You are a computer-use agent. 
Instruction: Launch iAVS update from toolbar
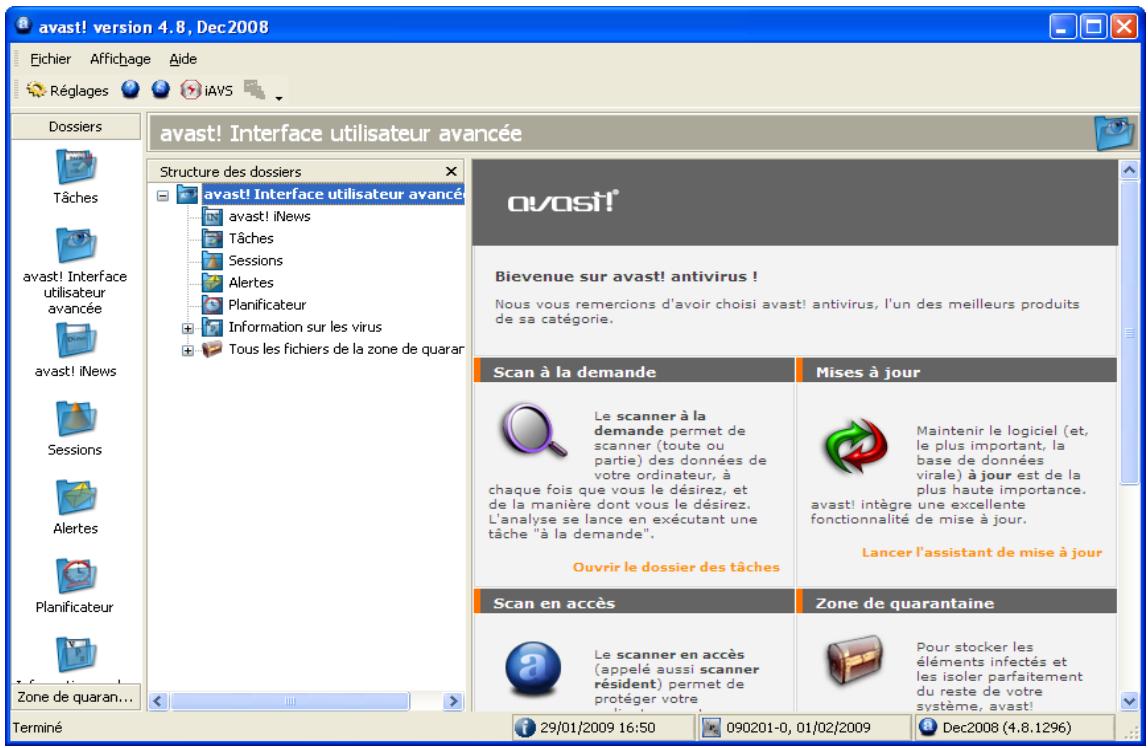coord(206,90)
